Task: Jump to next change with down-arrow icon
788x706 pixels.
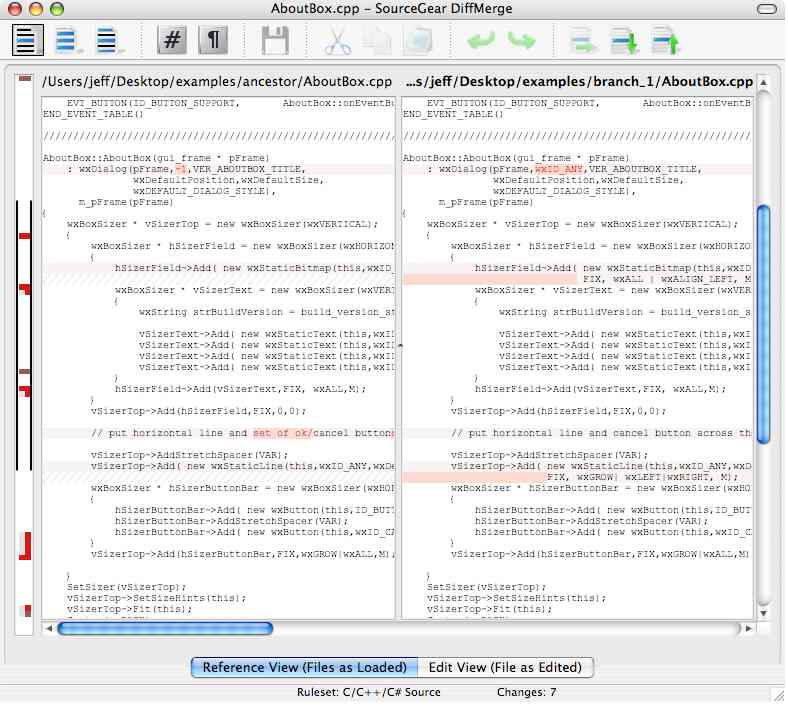Action: tap(624, 41)
